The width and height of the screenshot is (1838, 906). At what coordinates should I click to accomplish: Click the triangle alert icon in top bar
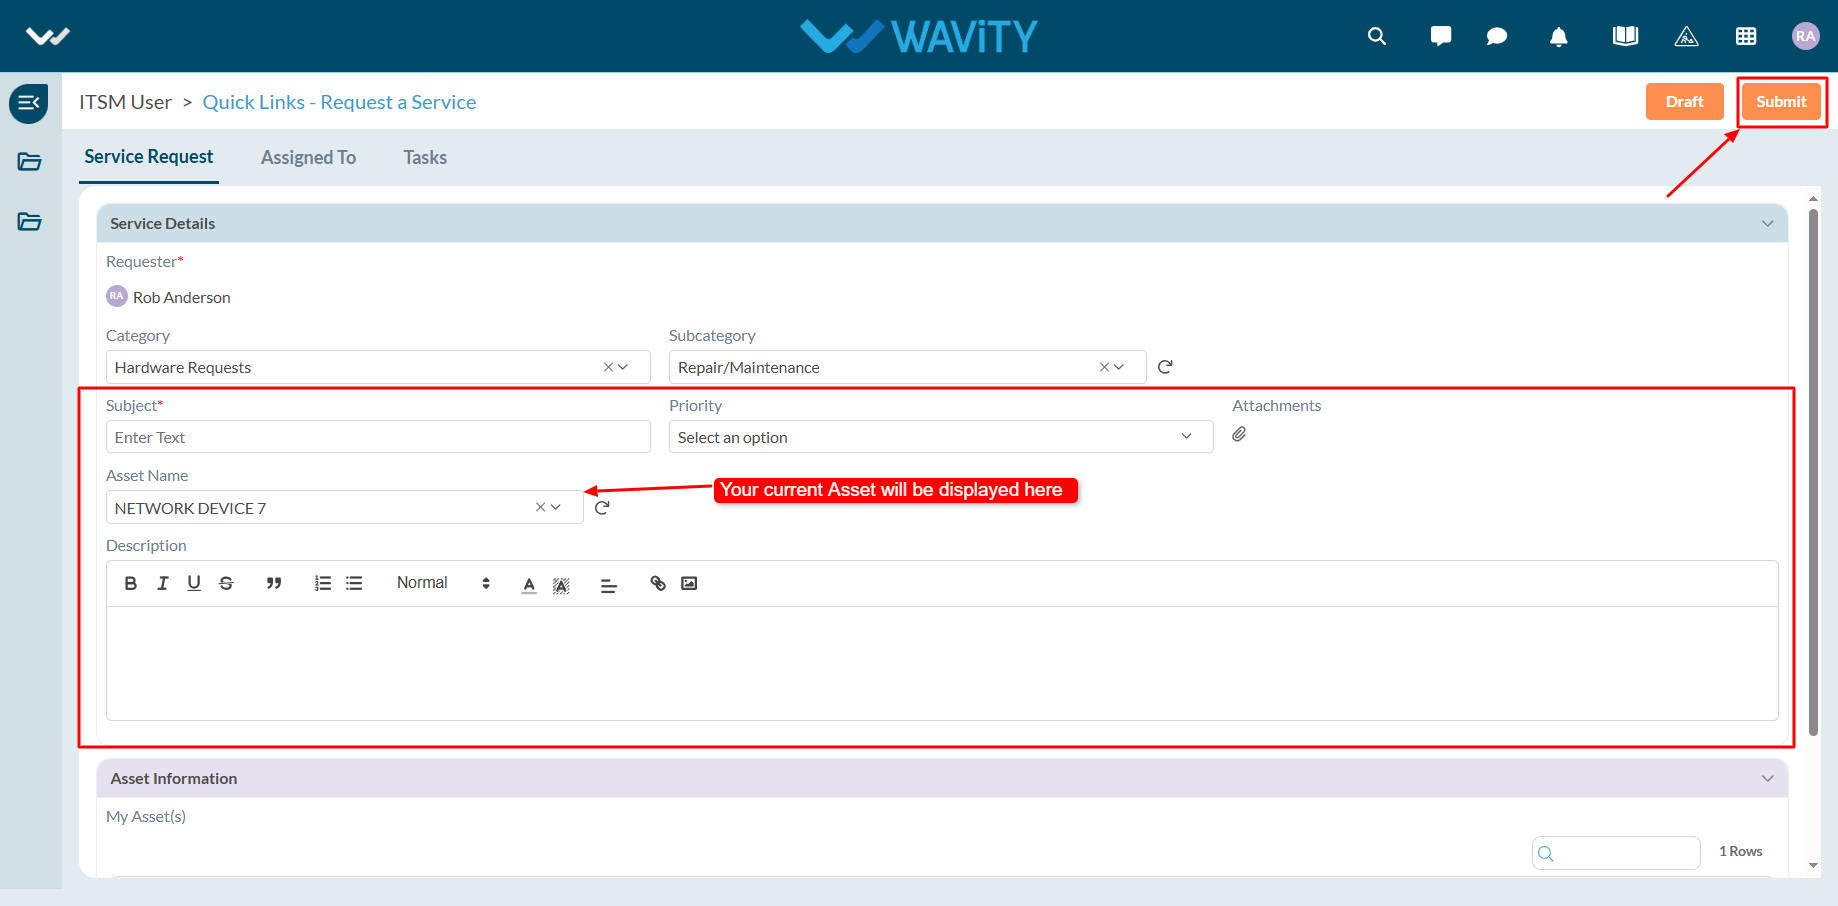(x=1686, y=37)
